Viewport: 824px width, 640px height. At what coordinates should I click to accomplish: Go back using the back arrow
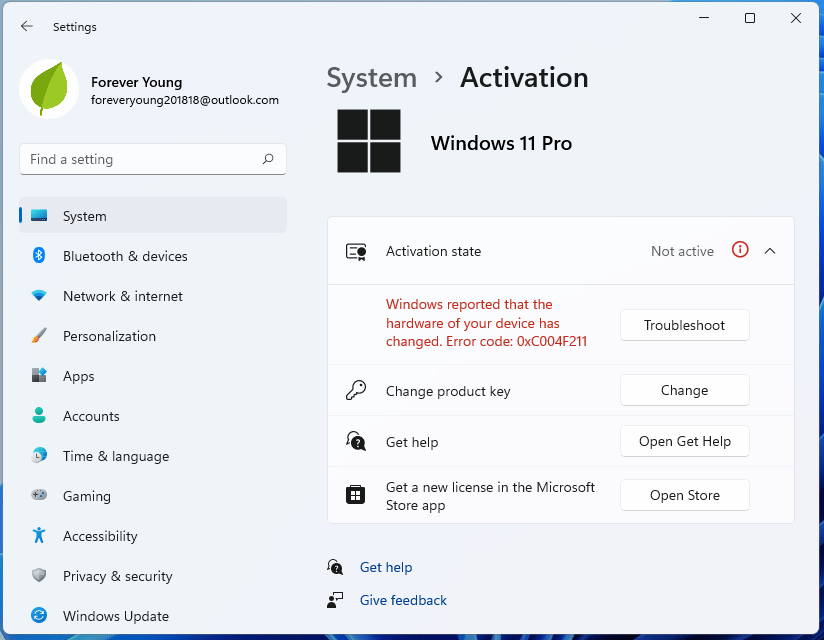(26, 26)
